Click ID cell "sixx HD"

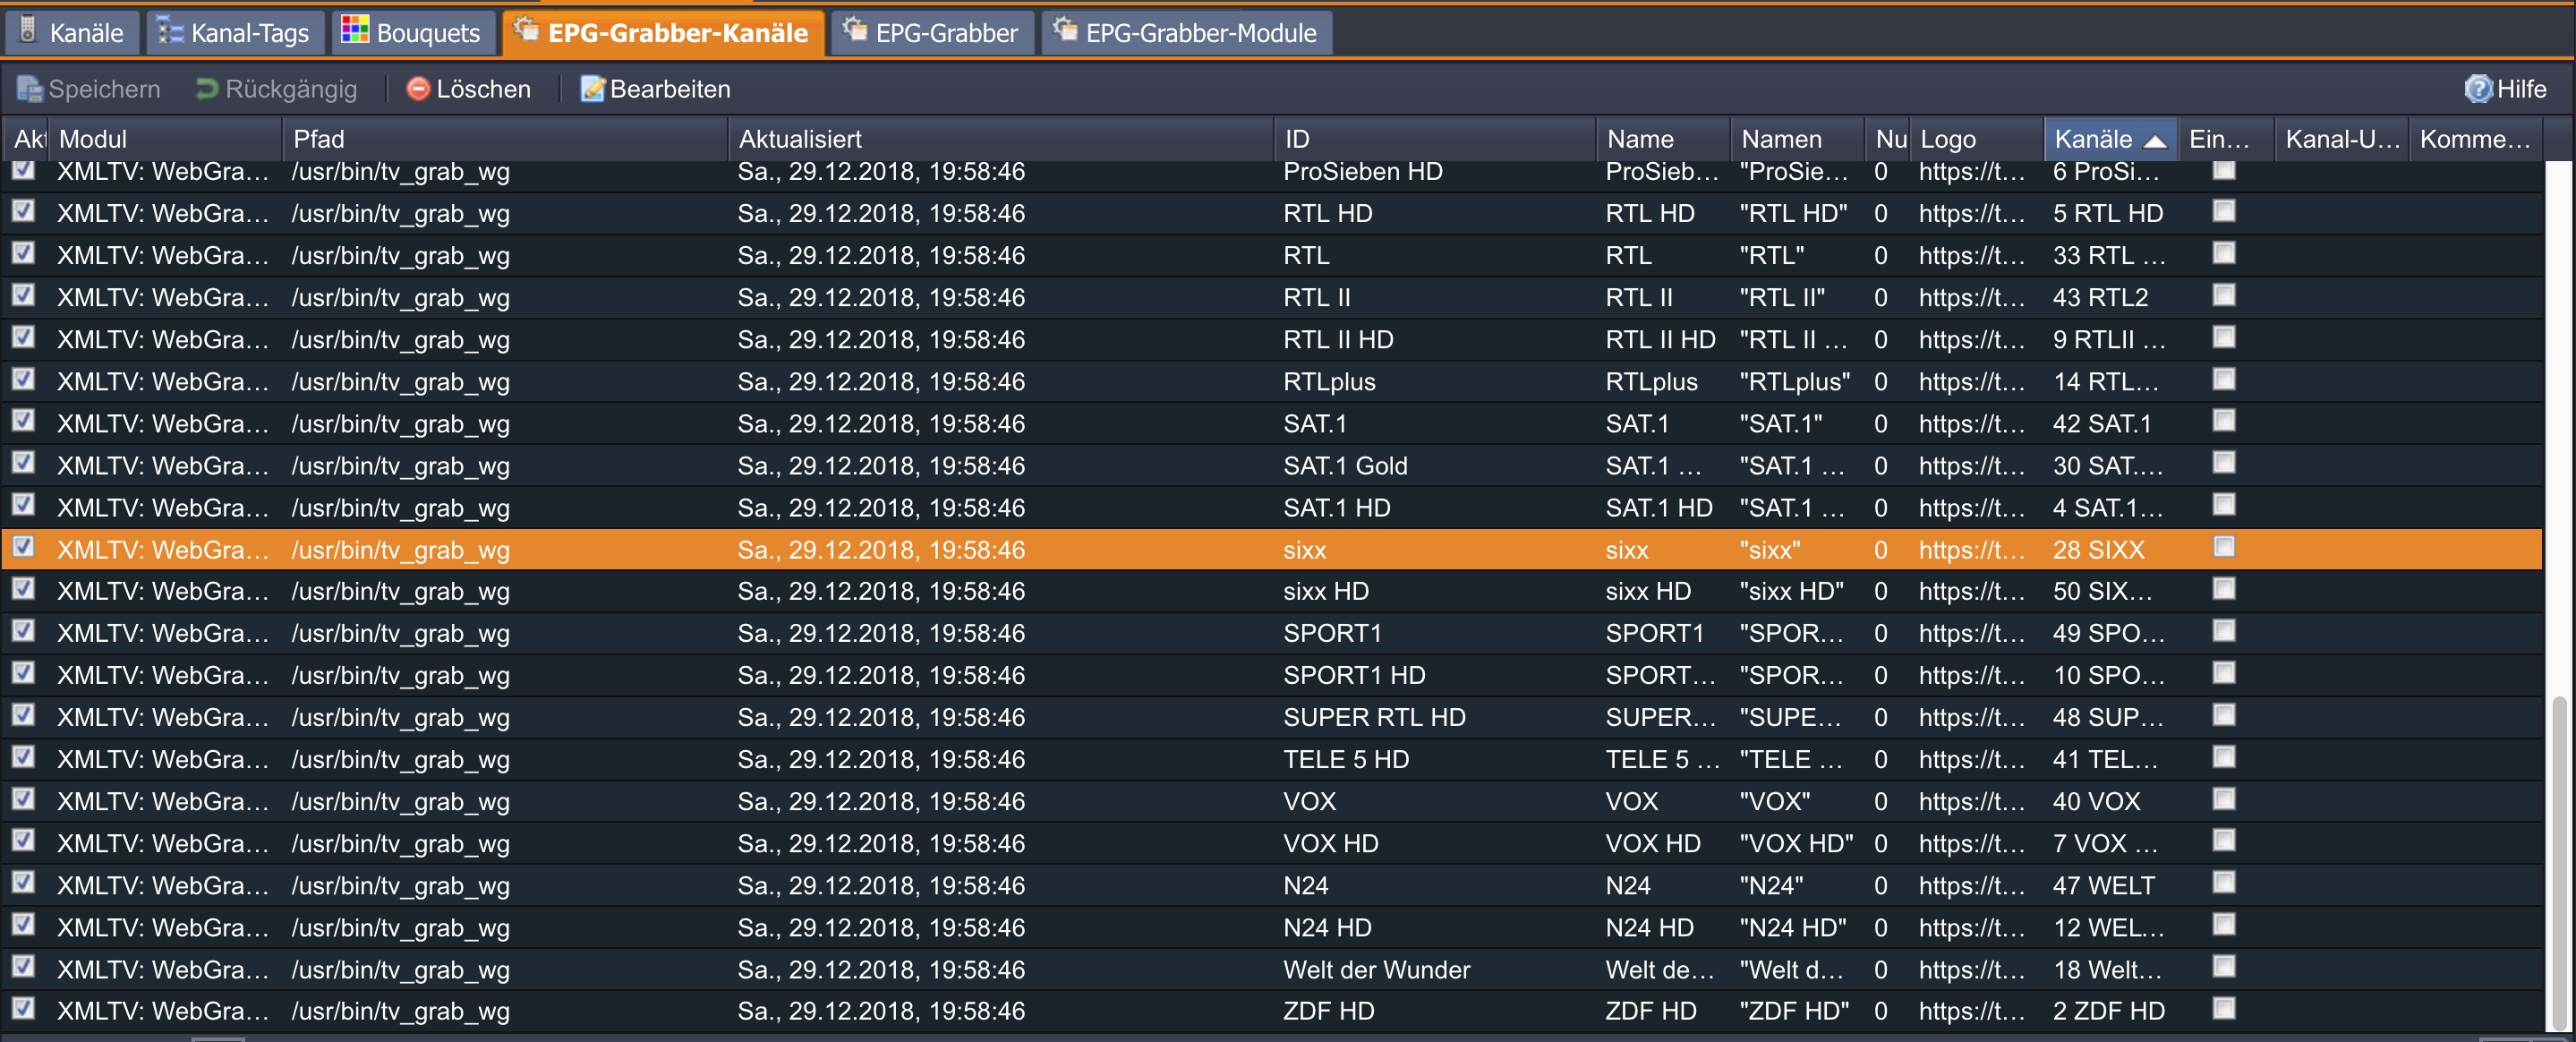click(1326, 591)
